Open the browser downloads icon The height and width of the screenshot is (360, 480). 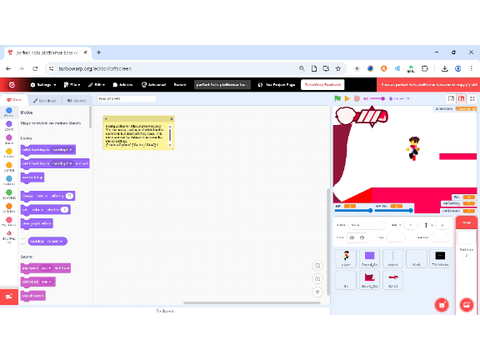point(444,69)
